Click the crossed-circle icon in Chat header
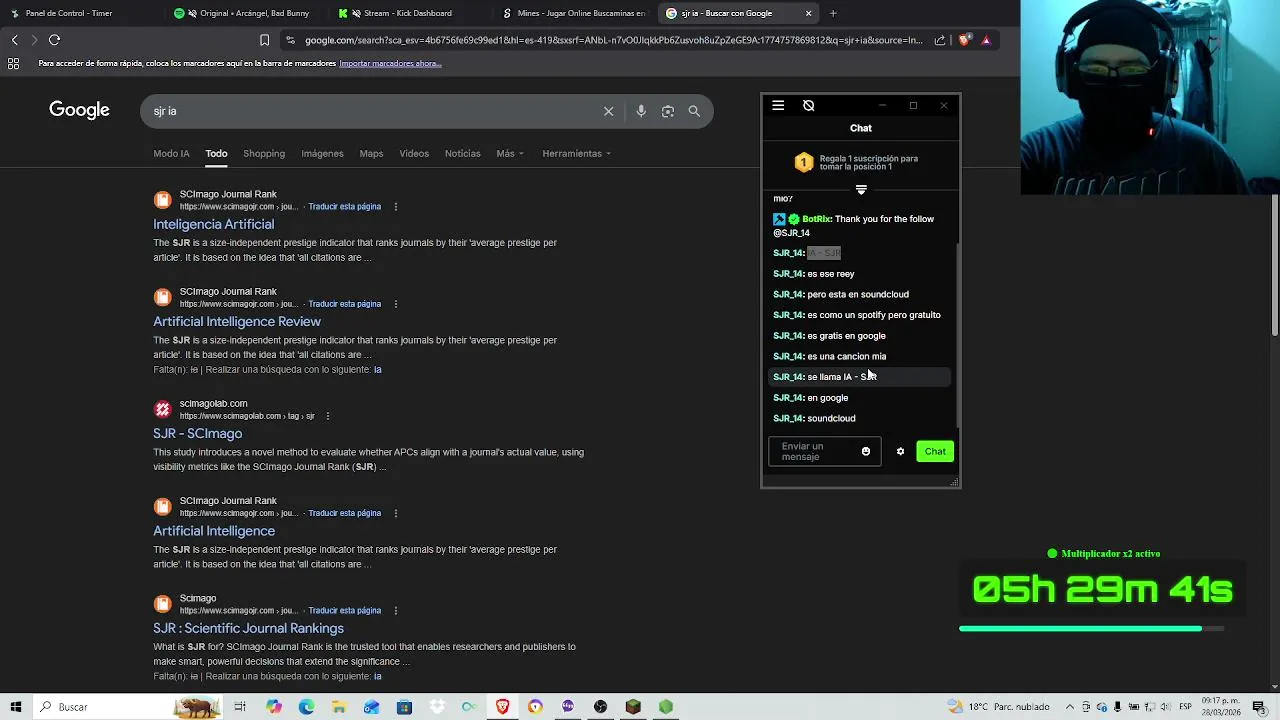 click(x=809, y=105)
